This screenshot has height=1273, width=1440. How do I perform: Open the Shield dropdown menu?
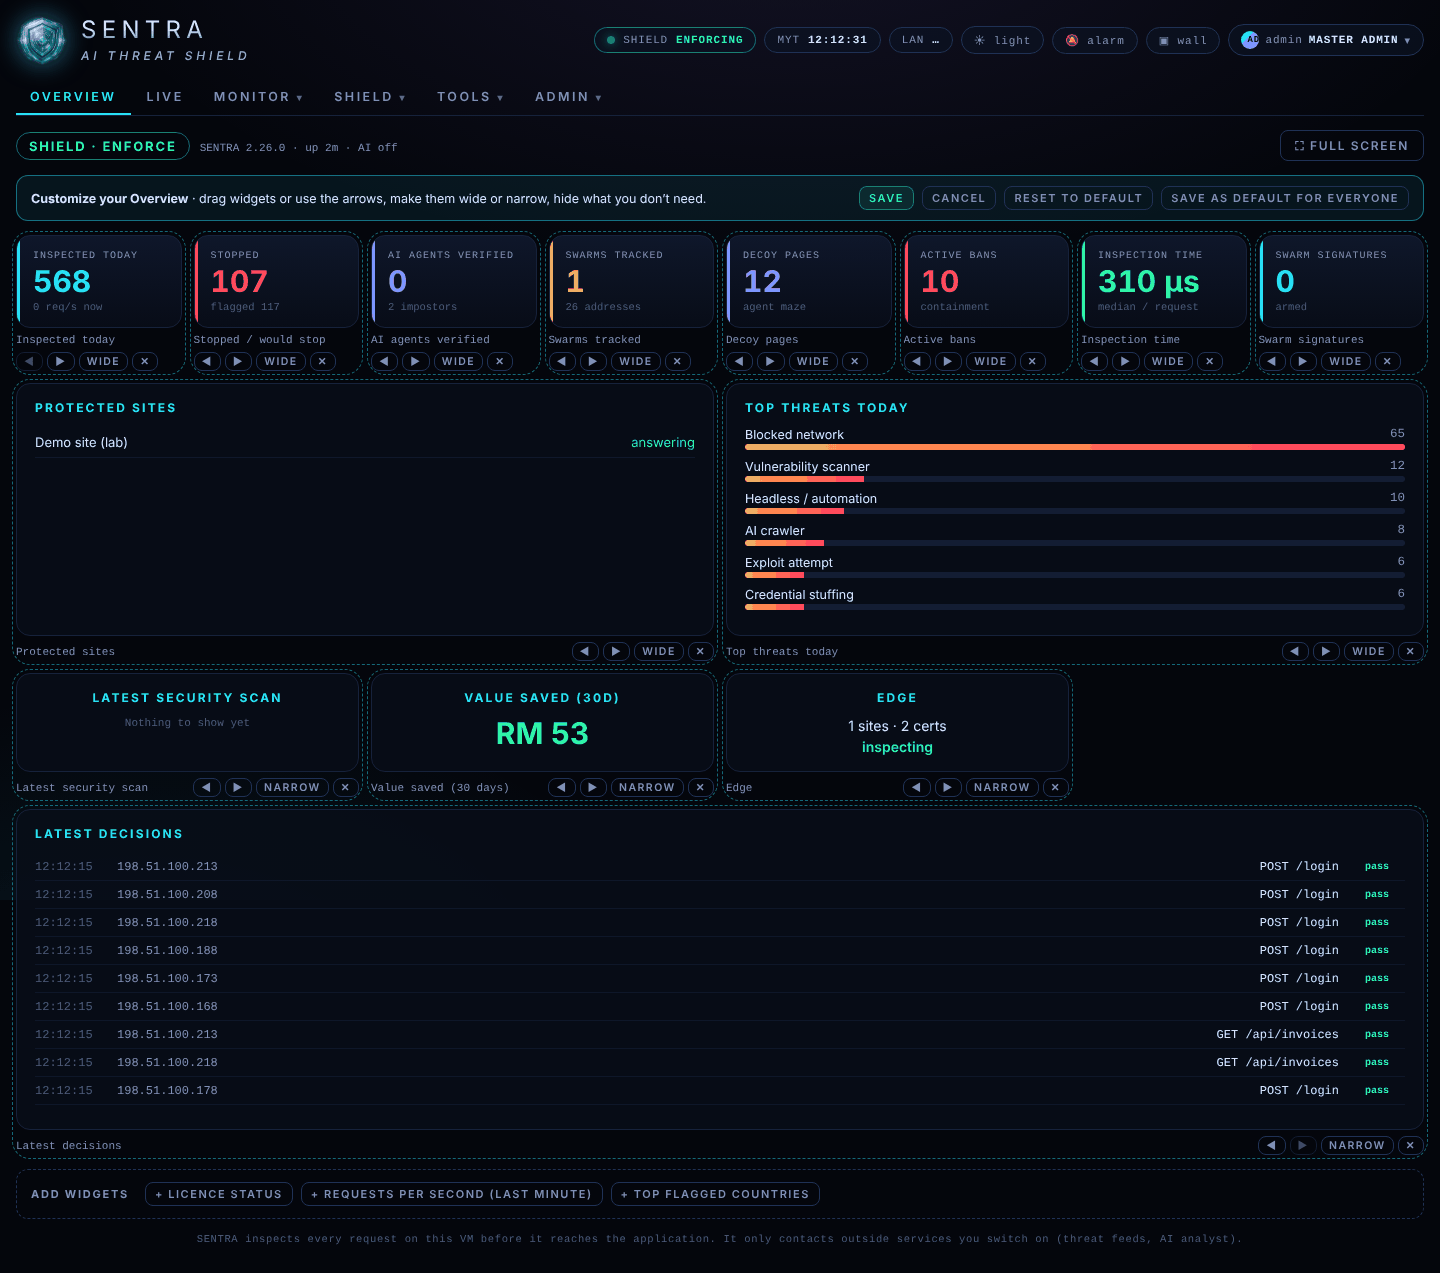[x=370, y=97]
